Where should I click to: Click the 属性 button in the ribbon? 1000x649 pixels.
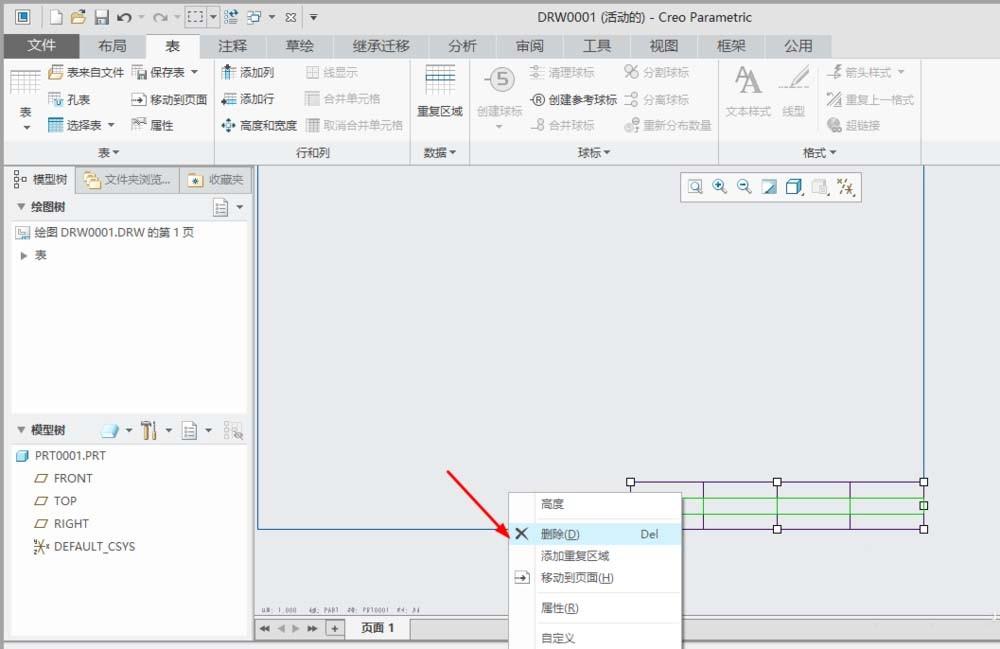(161, 125)
